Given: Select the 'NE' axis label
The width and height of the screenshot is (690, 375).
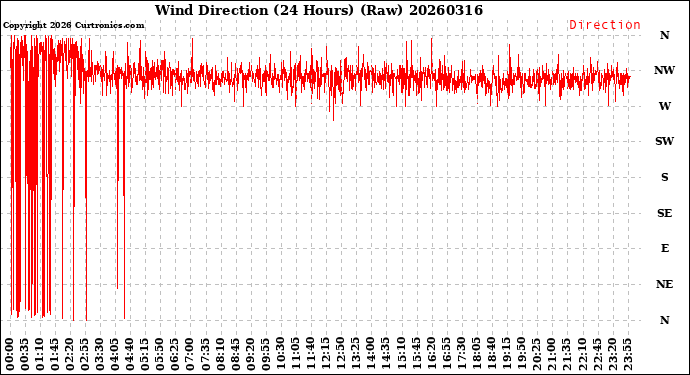Looking at the screenshot, I should [x=664, y=284].
